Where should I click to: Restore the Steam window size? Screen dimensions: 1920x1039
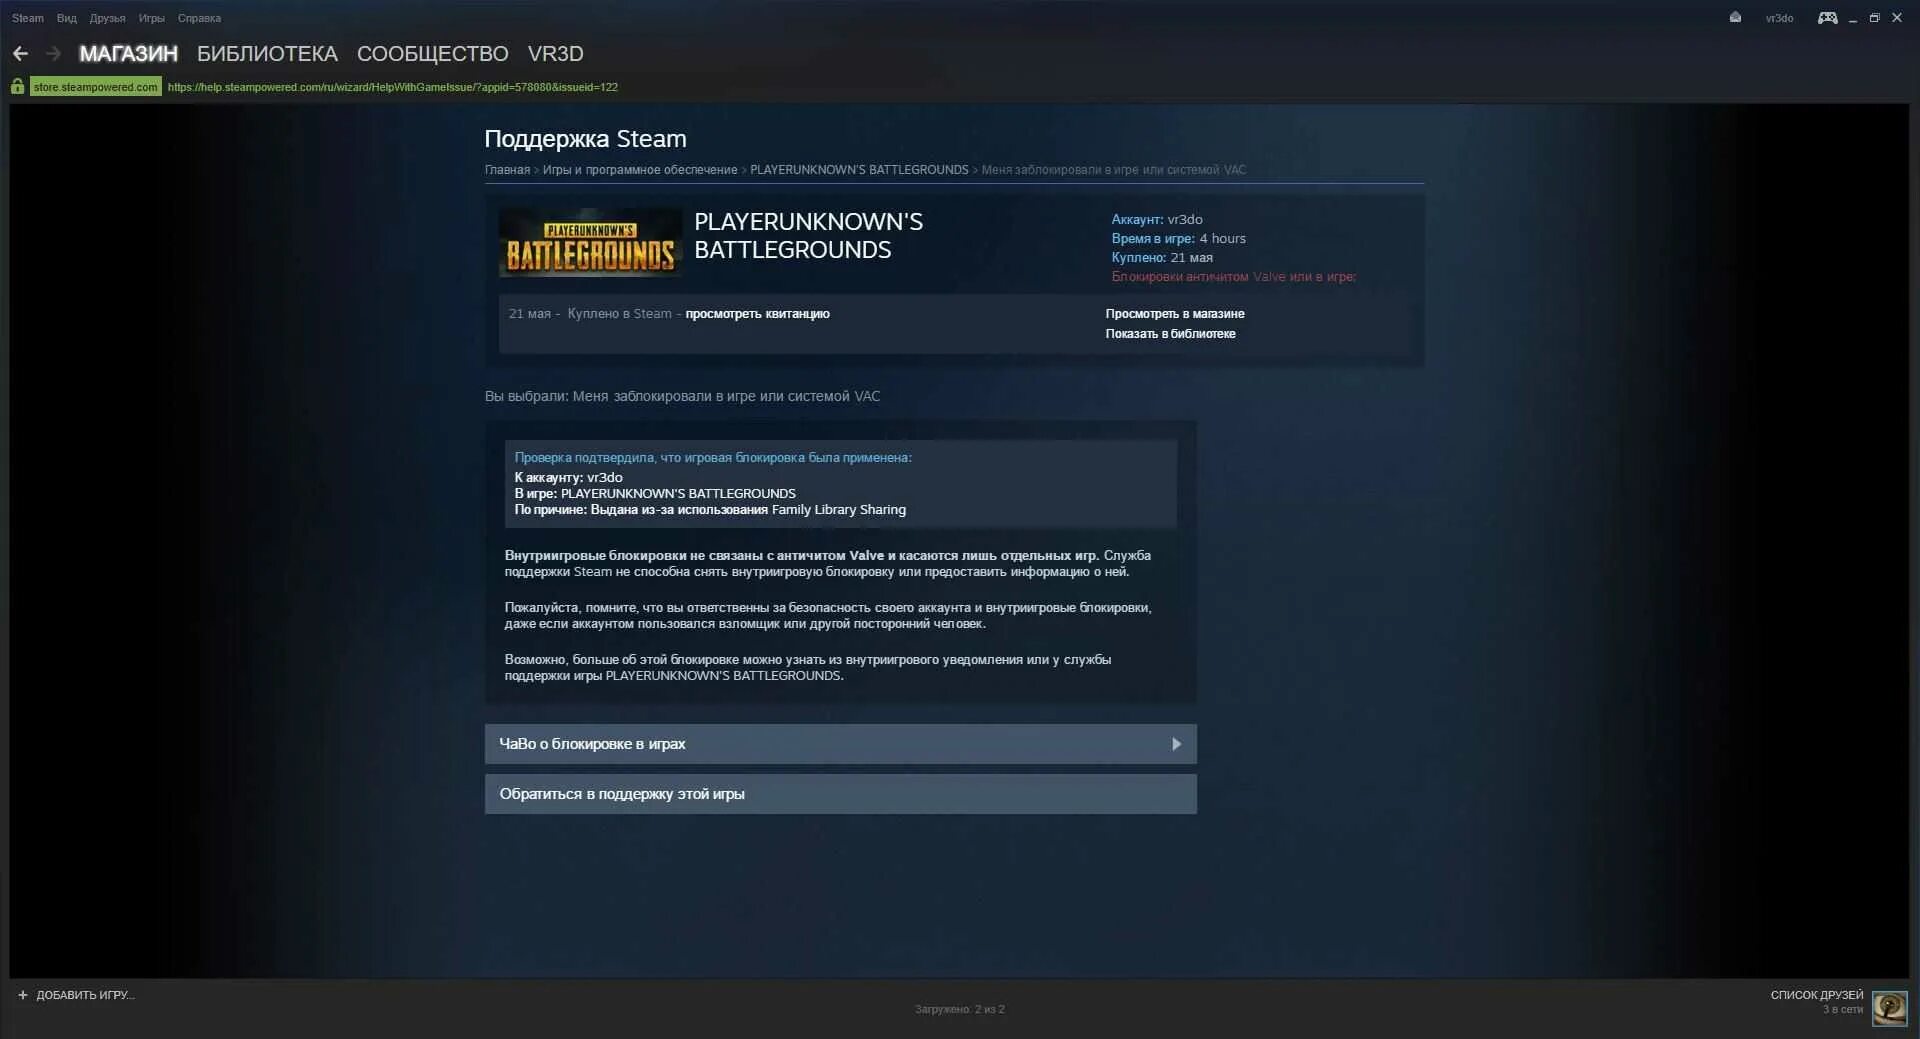(1875, 18)
